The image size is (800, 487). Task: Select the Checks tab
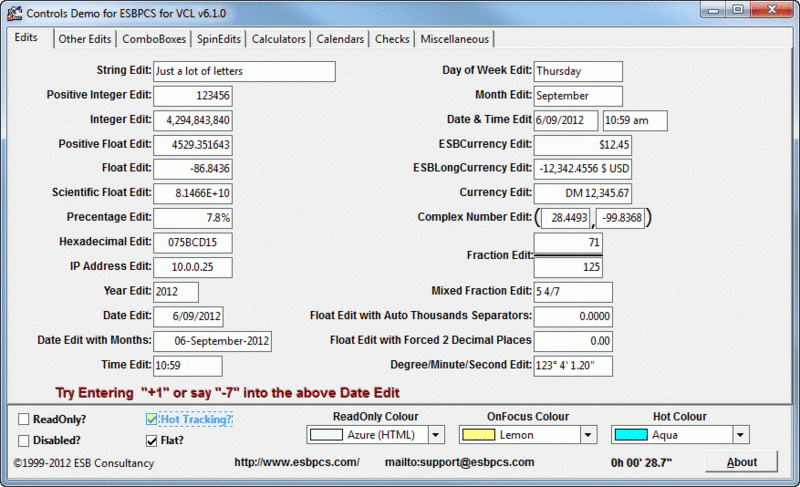point(392,39)
